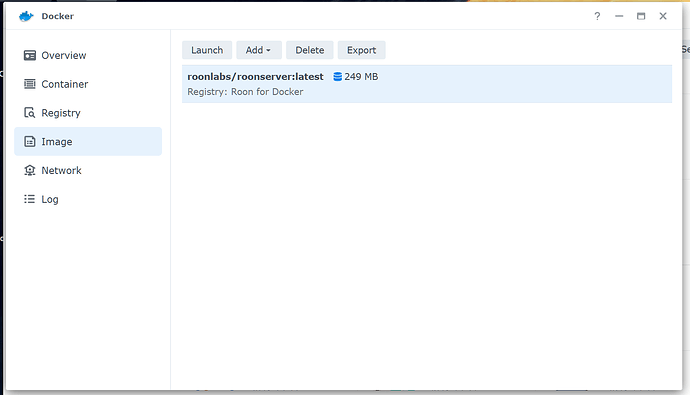The image size is (690, 395).
Task: Click the 249 MB size text
Action: [x=361, y=77]
